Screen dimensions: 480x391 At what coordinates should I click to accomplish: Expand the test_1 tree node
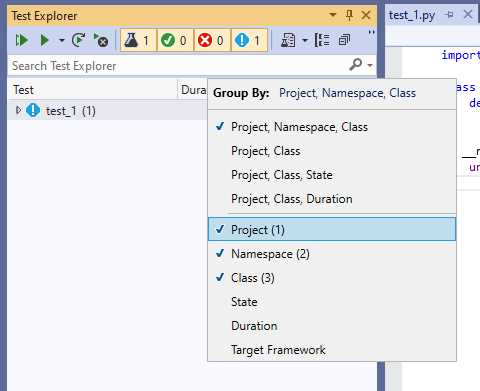18,110
